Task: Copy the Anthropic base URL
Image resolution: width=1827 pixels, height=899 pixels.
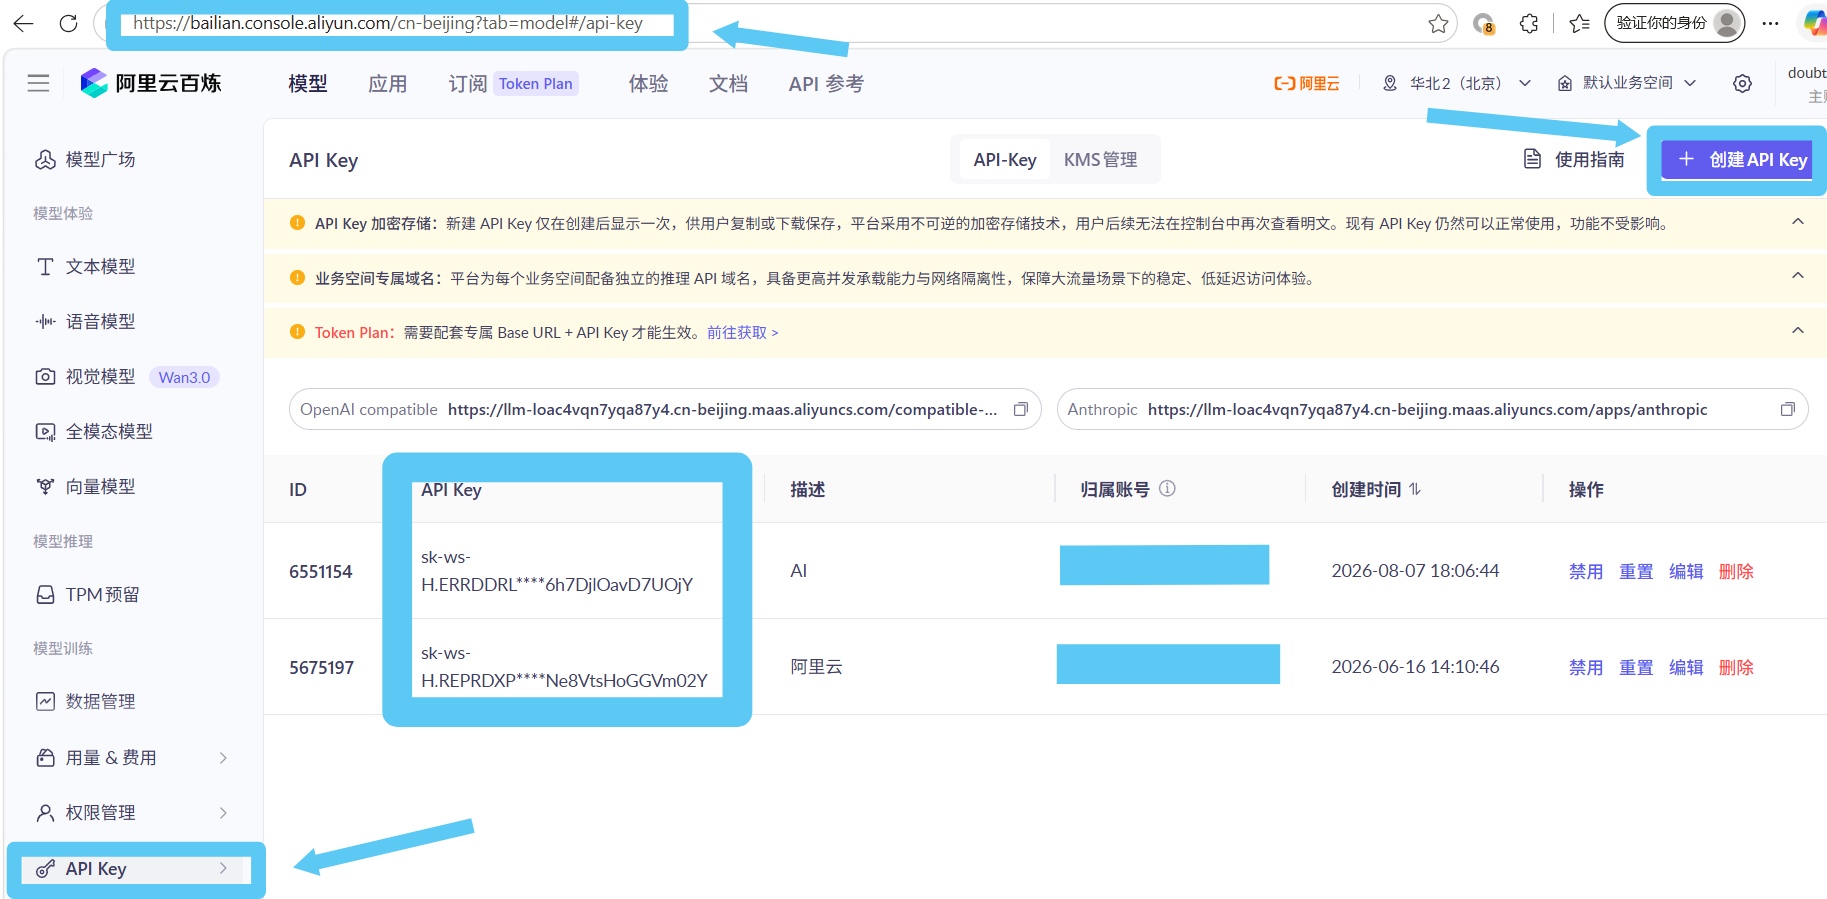Action: coord(1788,409)
